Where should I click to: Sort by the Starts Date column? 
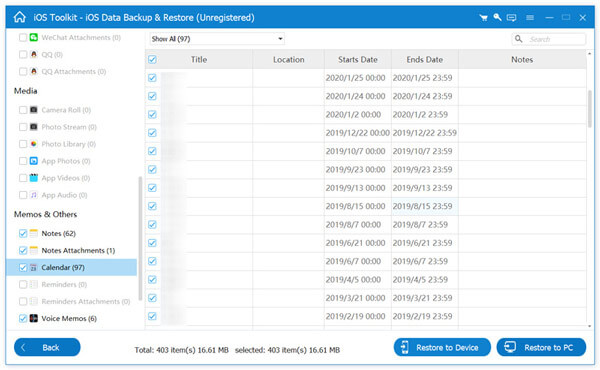[357, 59]
